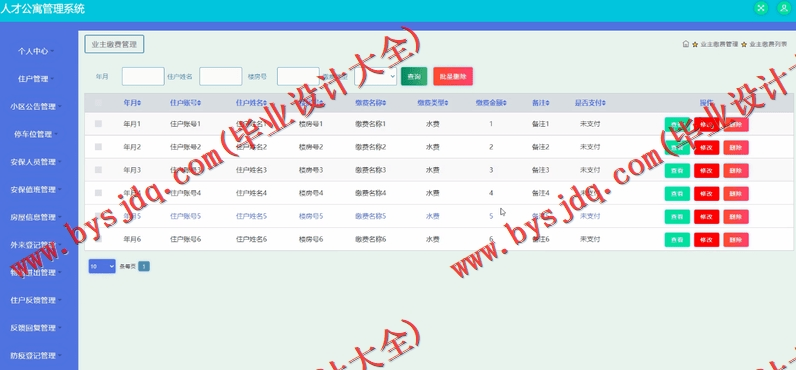Screen dimensions: 796x370
Task: Click the 备注3 cell
Action: pos(541,170)
